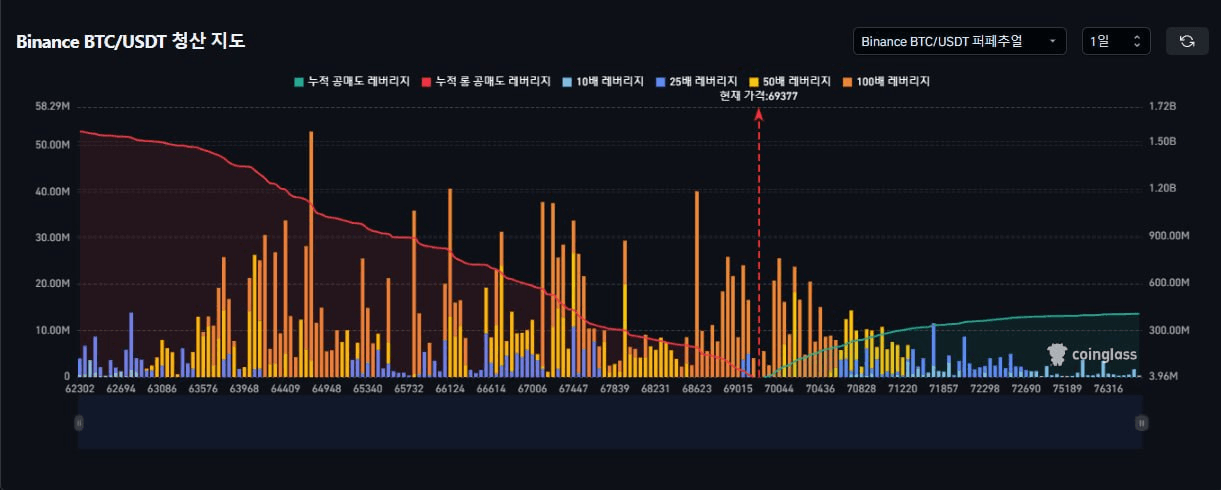The height and width of the screenshot is (490, 1221).
Task: Open the 1일 period selector
Action: click(x=1116, y=41)
